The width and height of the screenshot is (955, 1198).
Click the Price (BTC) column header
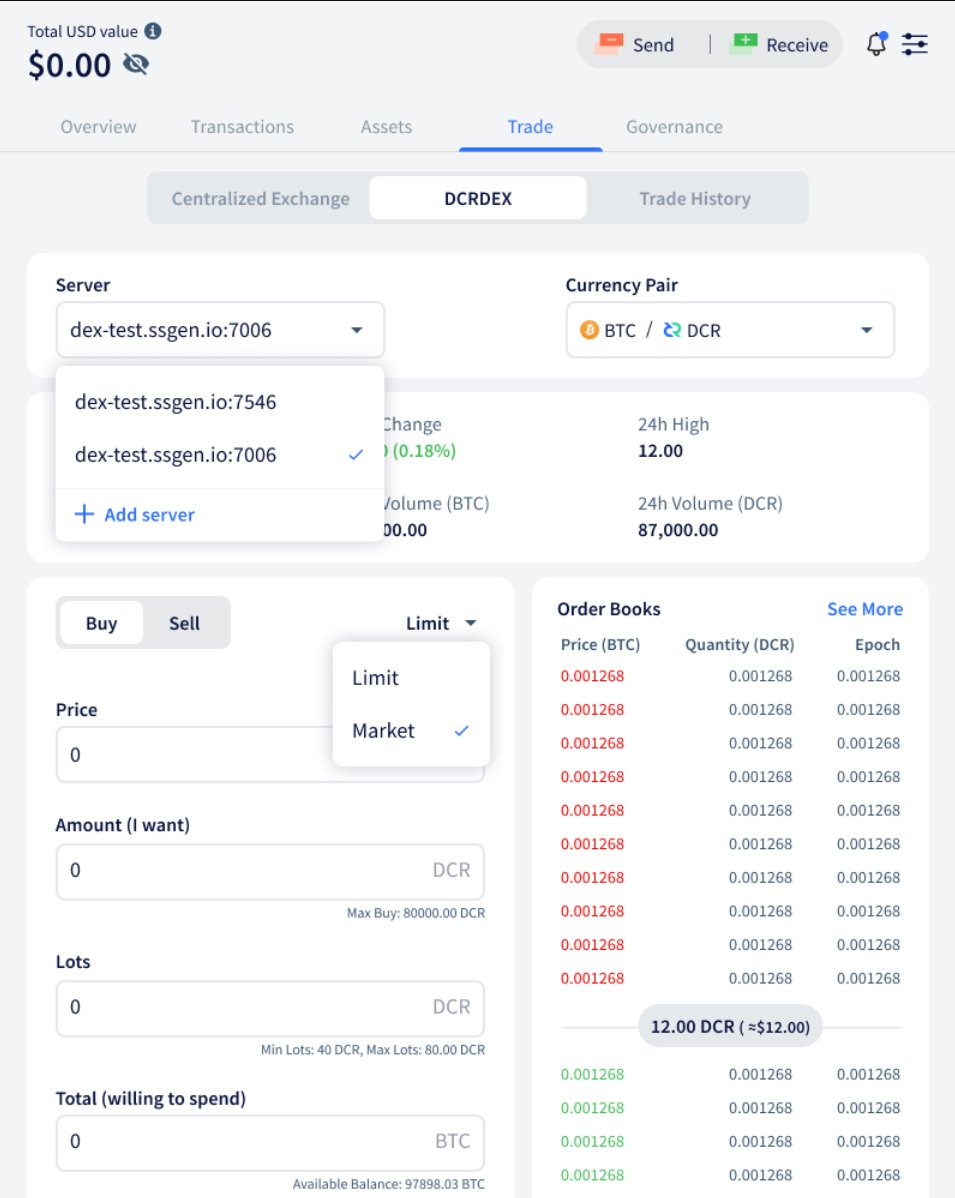[601, 644]
